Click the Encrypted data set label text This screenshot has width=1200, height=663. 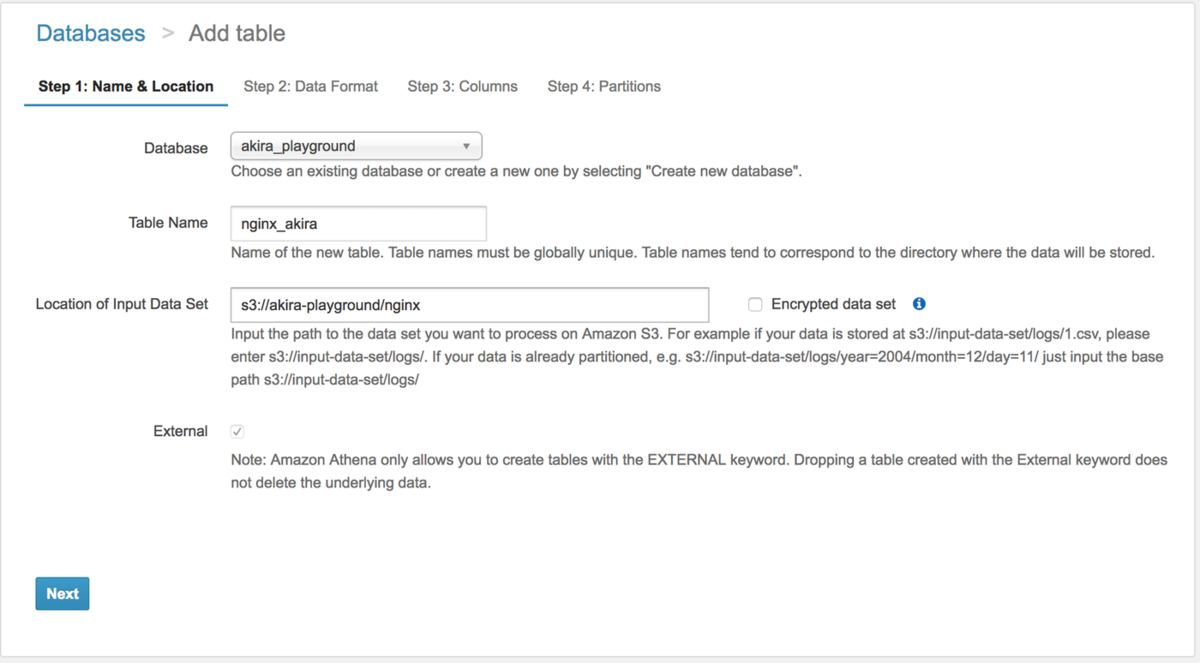[x=833, y=304]
